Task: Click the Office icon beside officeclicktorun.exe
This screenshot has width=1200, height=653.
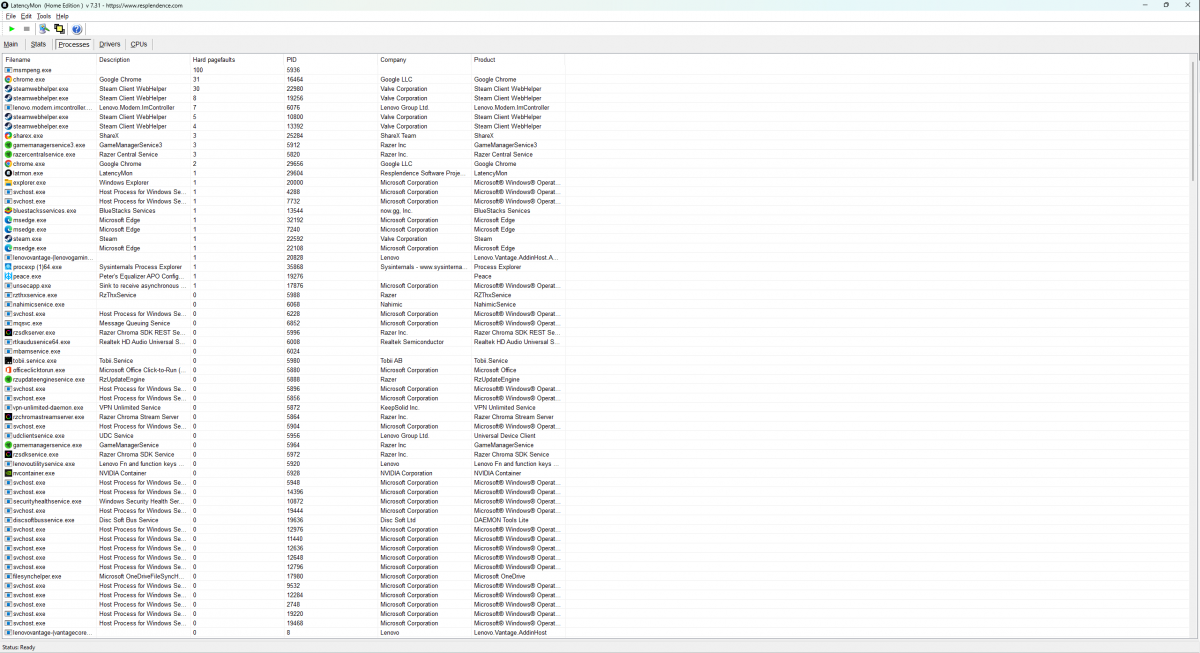Action: 8,370
